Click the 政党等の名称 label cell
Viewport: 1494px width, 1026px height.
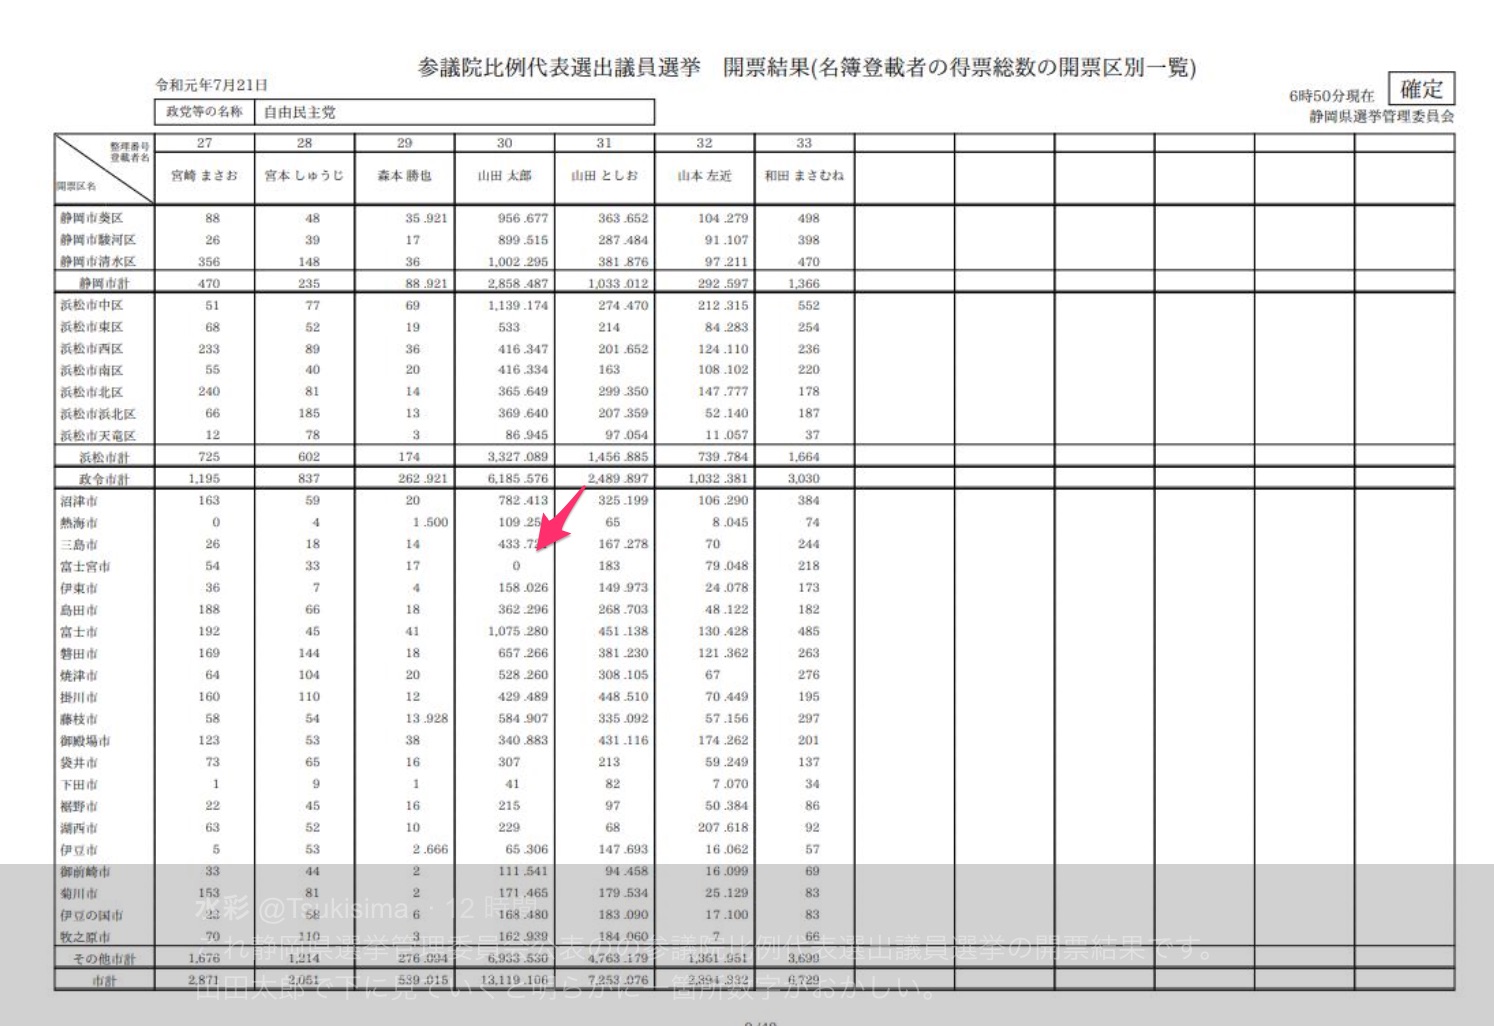click(204, 112)
